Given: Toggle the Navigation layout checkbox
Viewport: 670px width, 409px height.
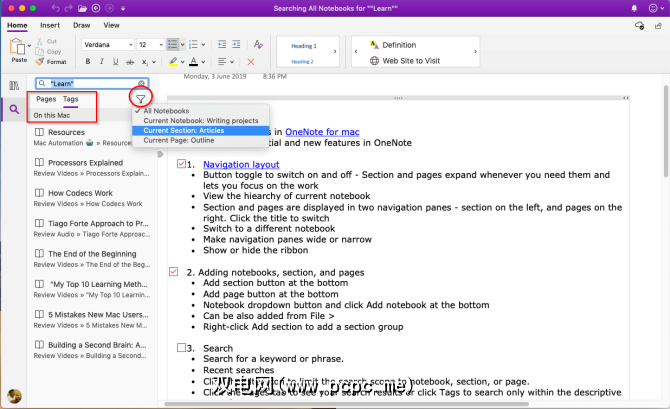Looking at the screenshot, I should [180, 164].
